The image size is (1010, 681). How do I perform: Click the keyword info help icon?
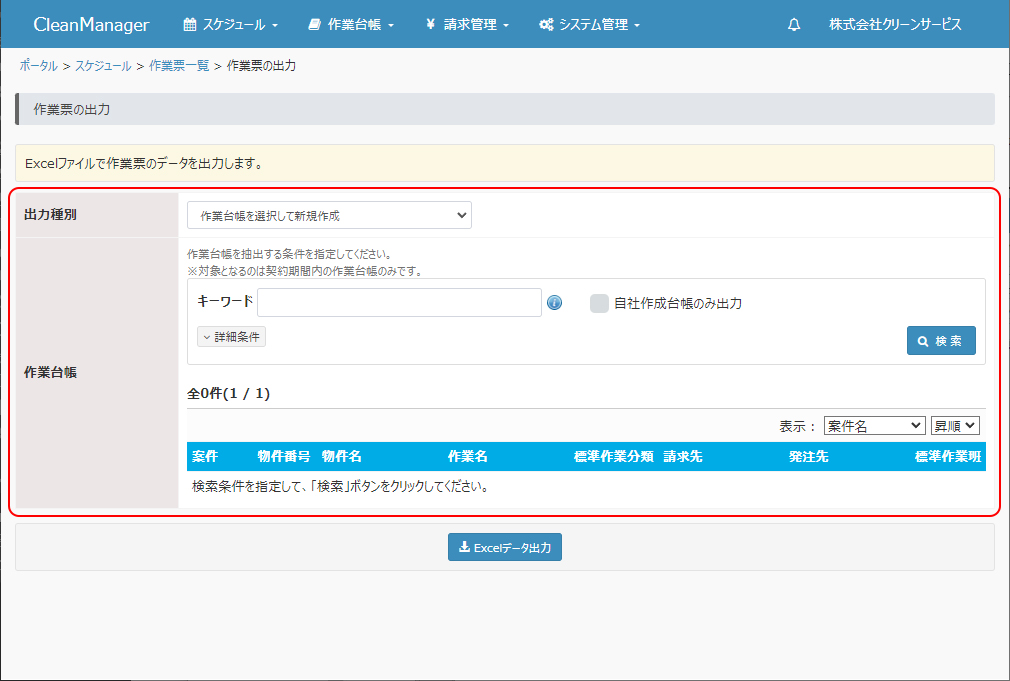tap(554, 303)
